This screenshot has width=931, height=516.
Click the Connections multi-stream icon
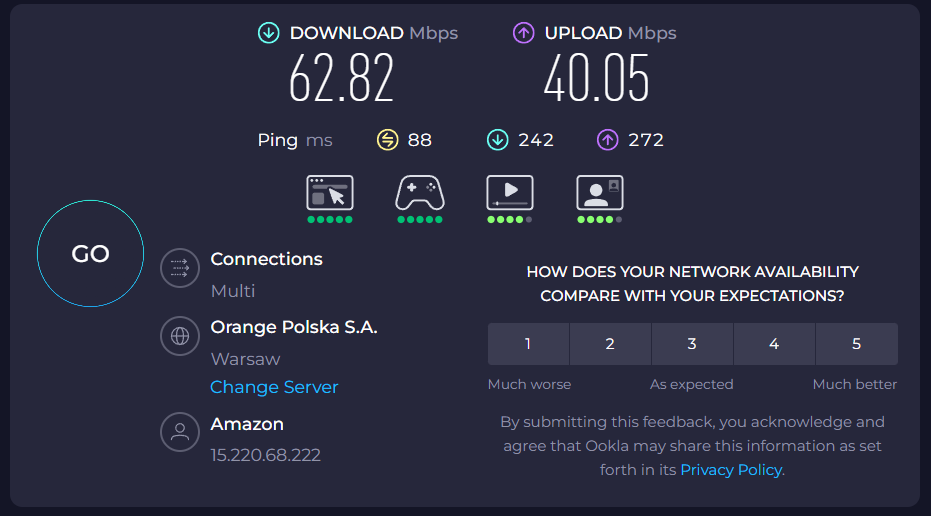(x=180, y=268)
